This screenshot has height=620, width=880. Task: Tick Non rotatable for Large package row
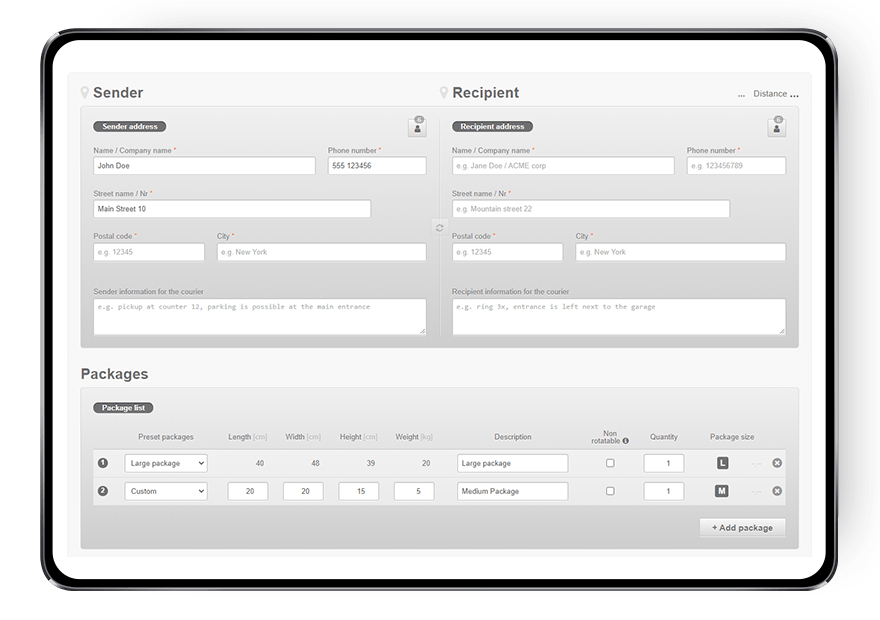610,463
